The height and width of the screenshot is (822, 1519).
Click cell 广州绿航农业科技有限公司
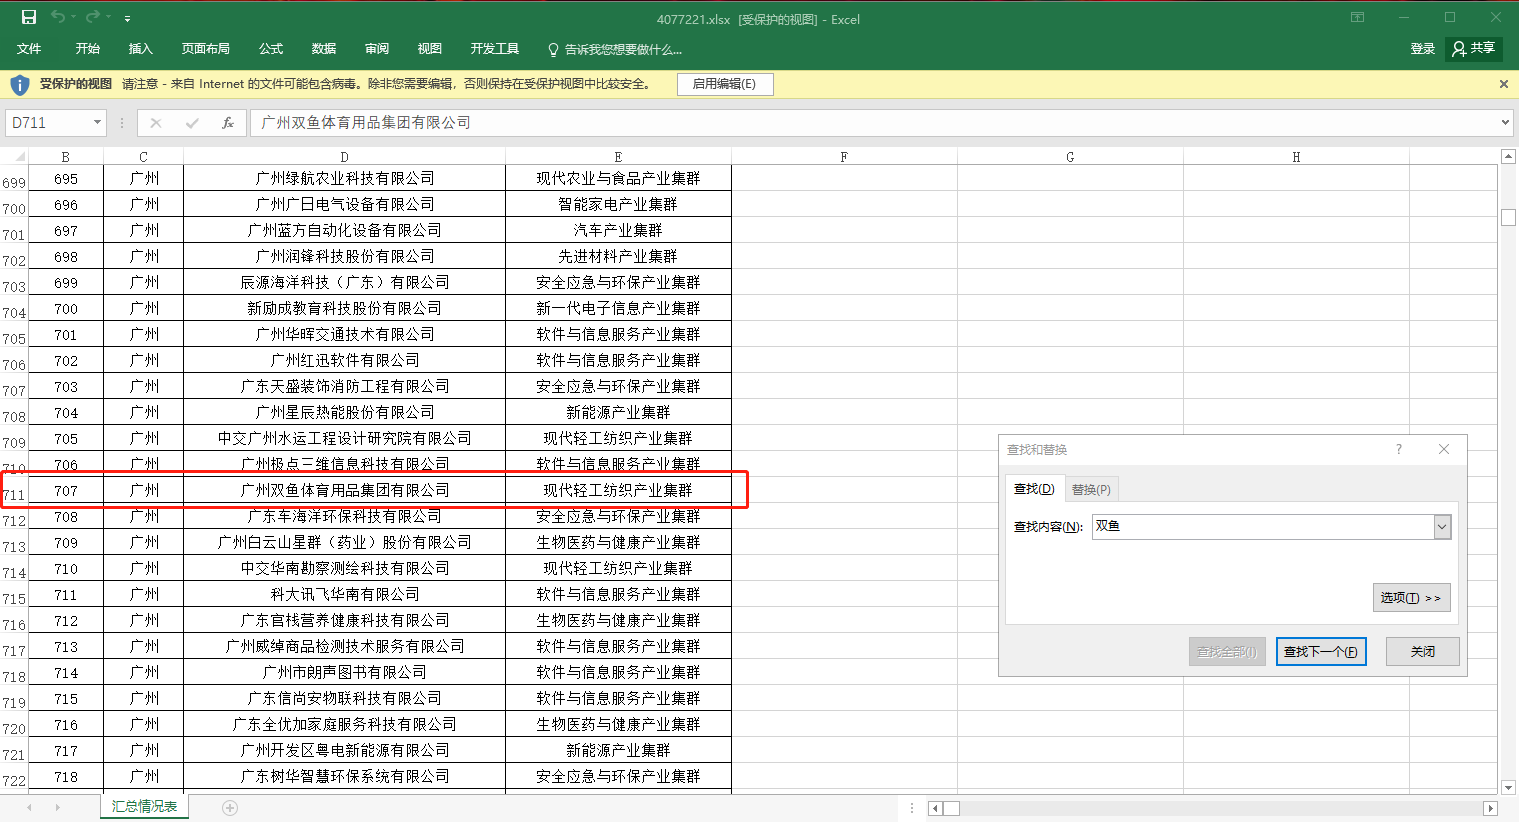coord(344,178)
